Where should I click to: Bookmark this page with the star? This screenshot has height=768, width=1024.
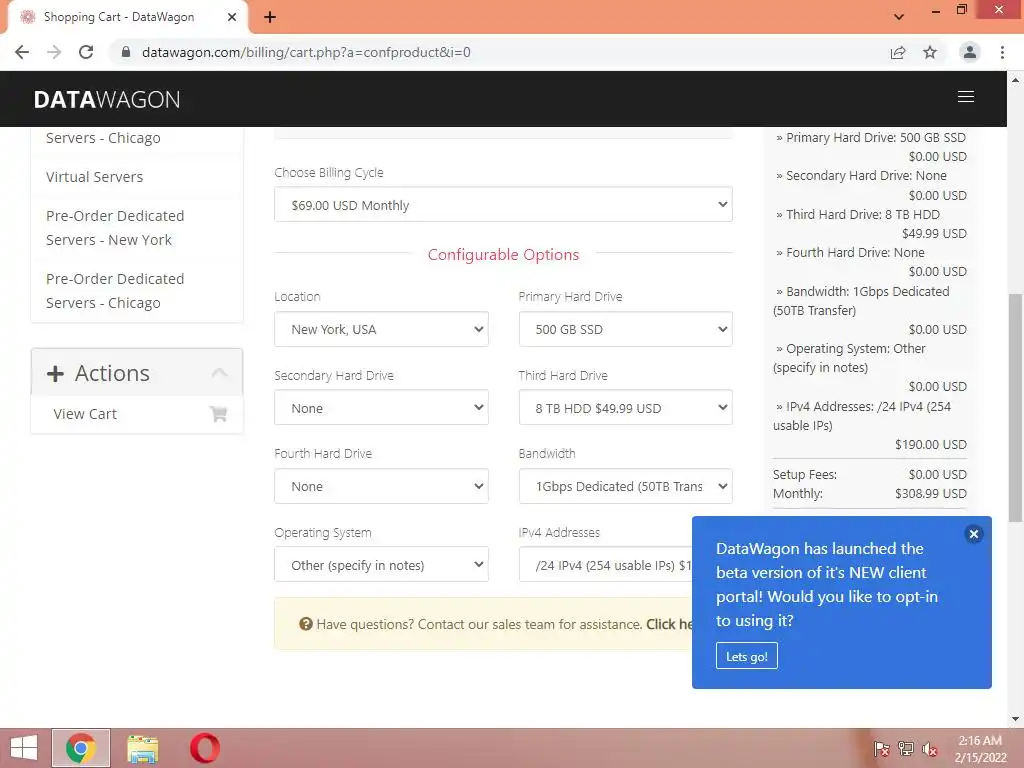point(930,52)
